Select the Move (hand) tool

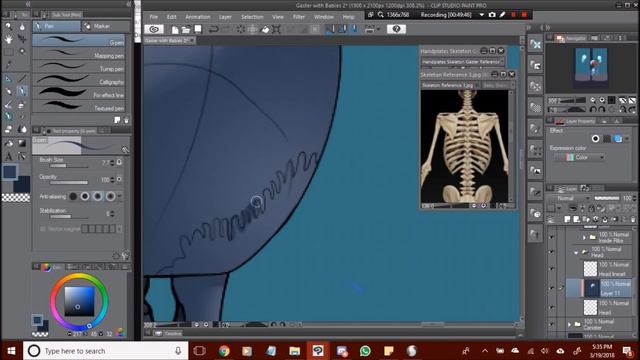pyautogui.click(x=9, y=40)
